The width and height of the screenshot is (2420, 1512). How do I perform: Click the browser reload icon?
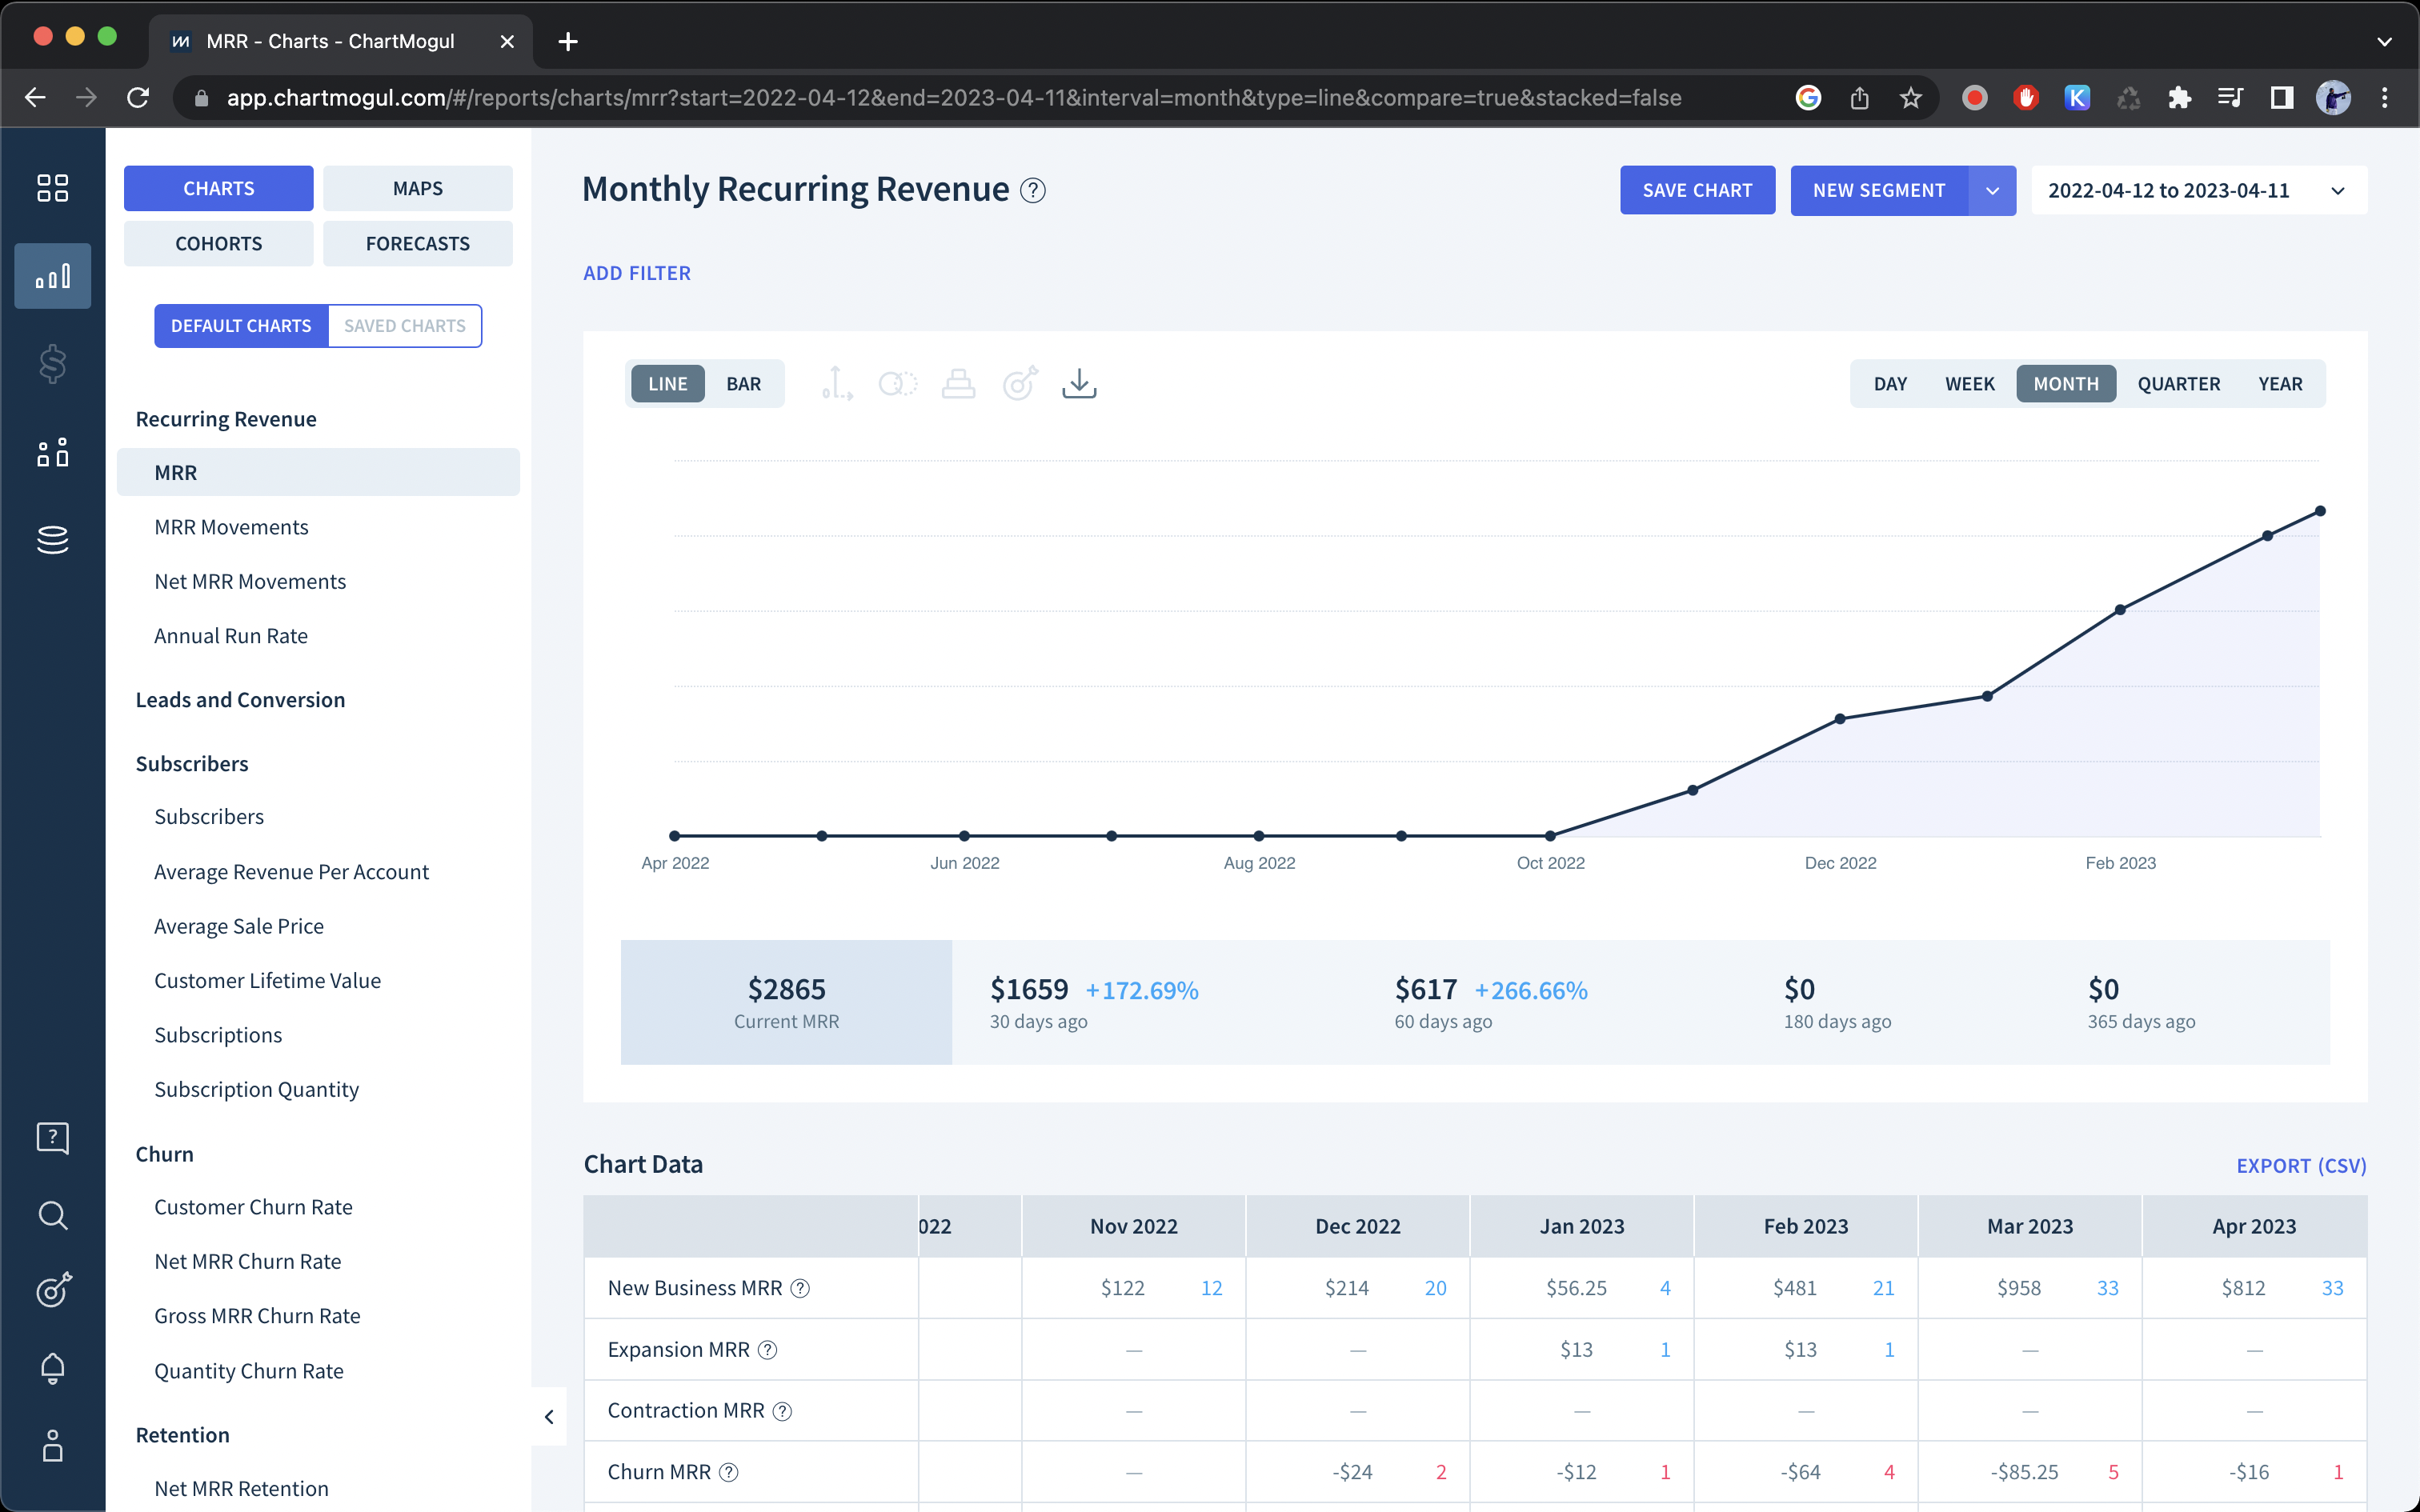point(138,98)
